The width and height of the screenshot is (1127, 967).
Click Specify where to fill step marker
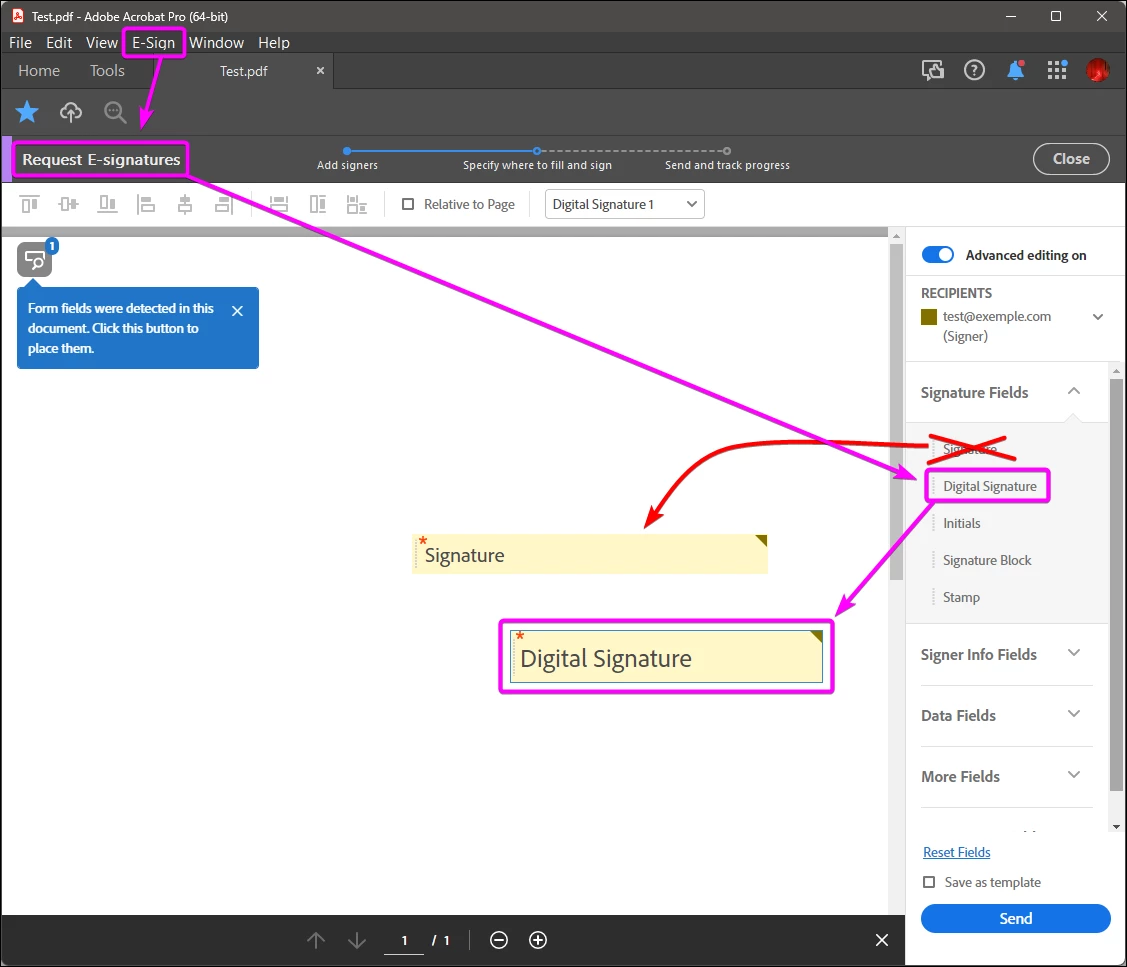pyautogui.click(x=537, y=151)
